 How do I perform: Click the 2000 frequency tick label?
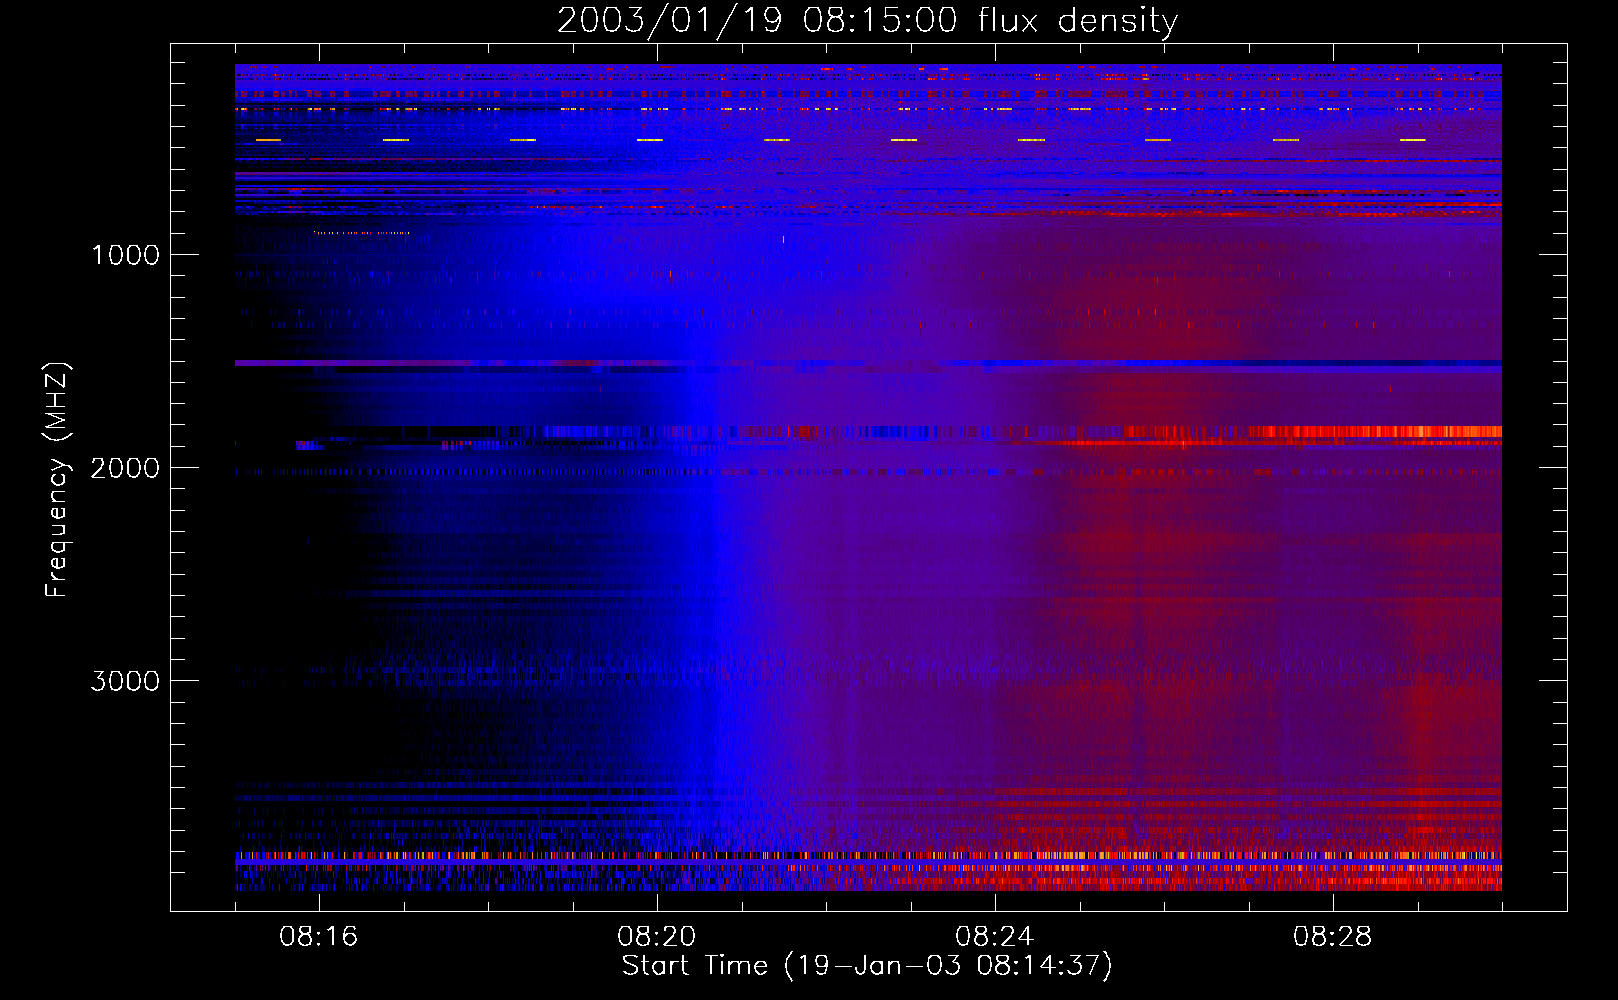tap(125, 468)
